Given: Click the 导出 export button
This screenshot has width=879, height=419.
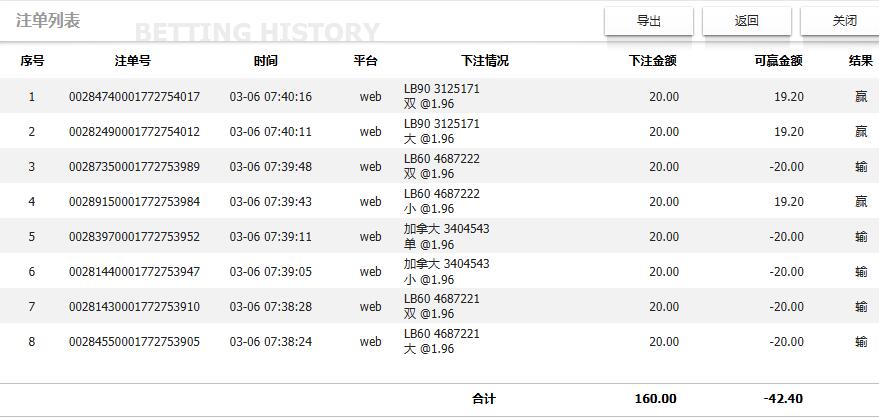Looking at the screenshot, I should point(649,21).
